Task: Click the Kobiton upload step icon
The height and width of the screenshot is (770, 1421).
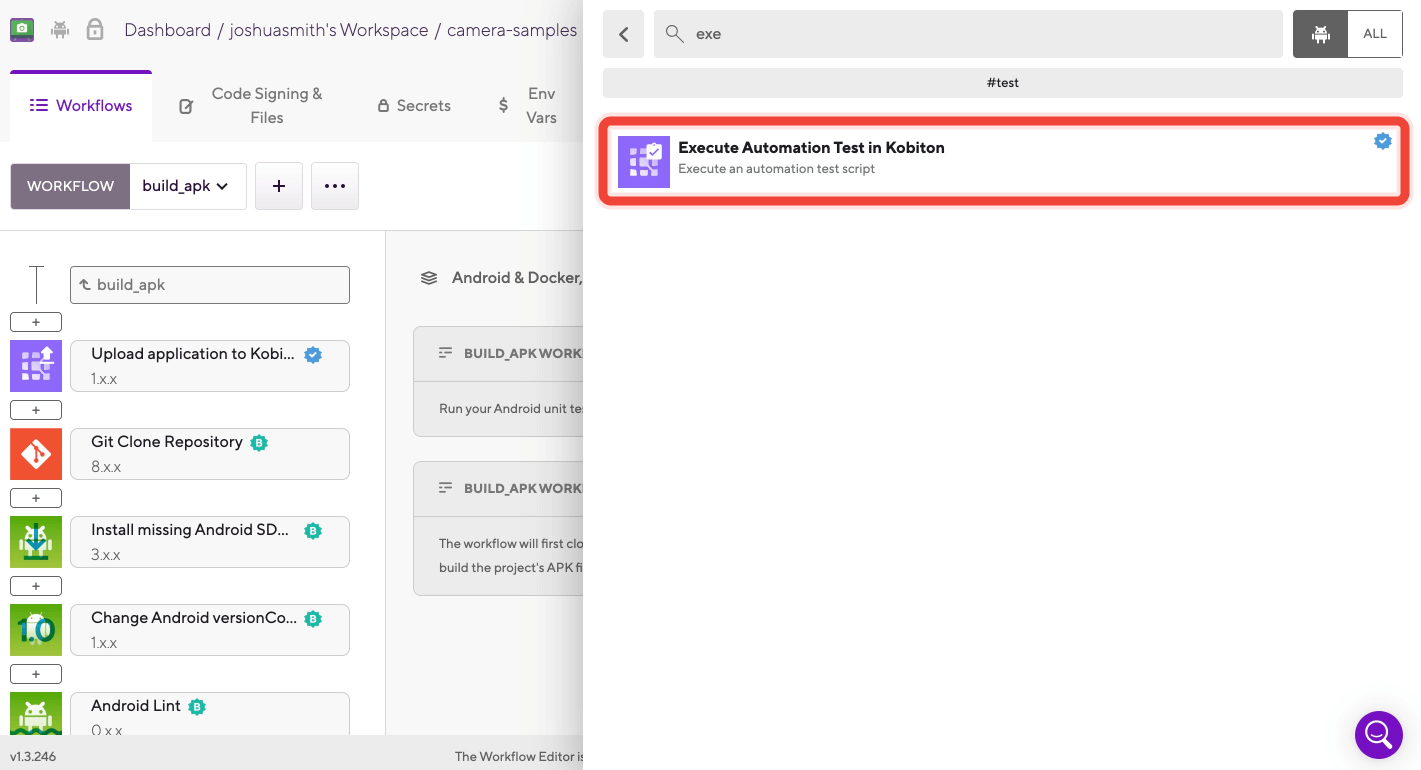Action: pyautogui.click(x=36, y=366)
